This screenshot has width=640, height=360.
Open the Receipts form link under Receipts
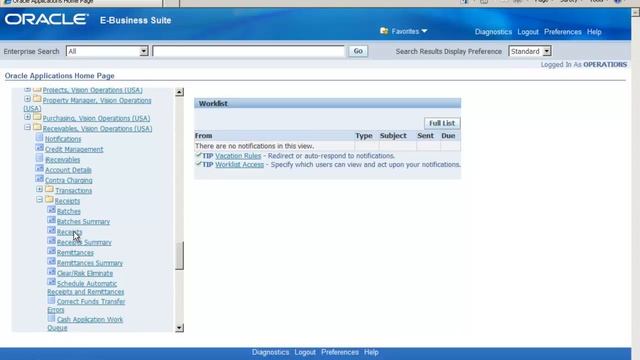(x=69, y=232)
